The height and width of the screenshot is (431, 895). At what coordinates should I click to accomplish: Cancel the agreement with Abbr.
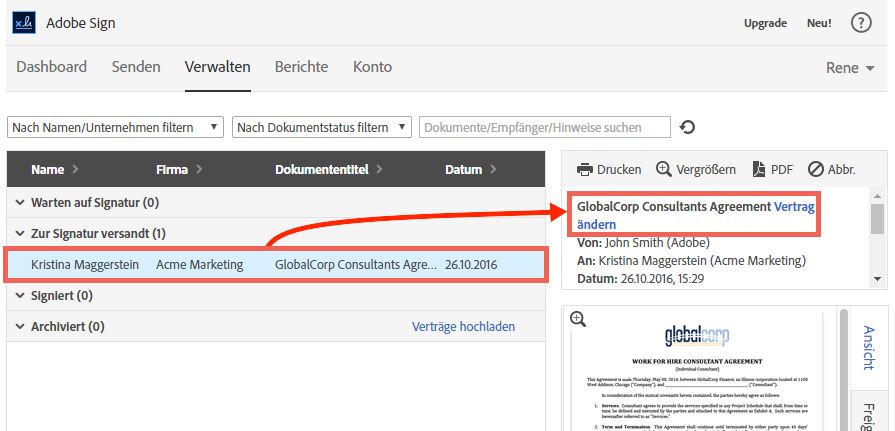coord(832,170)
